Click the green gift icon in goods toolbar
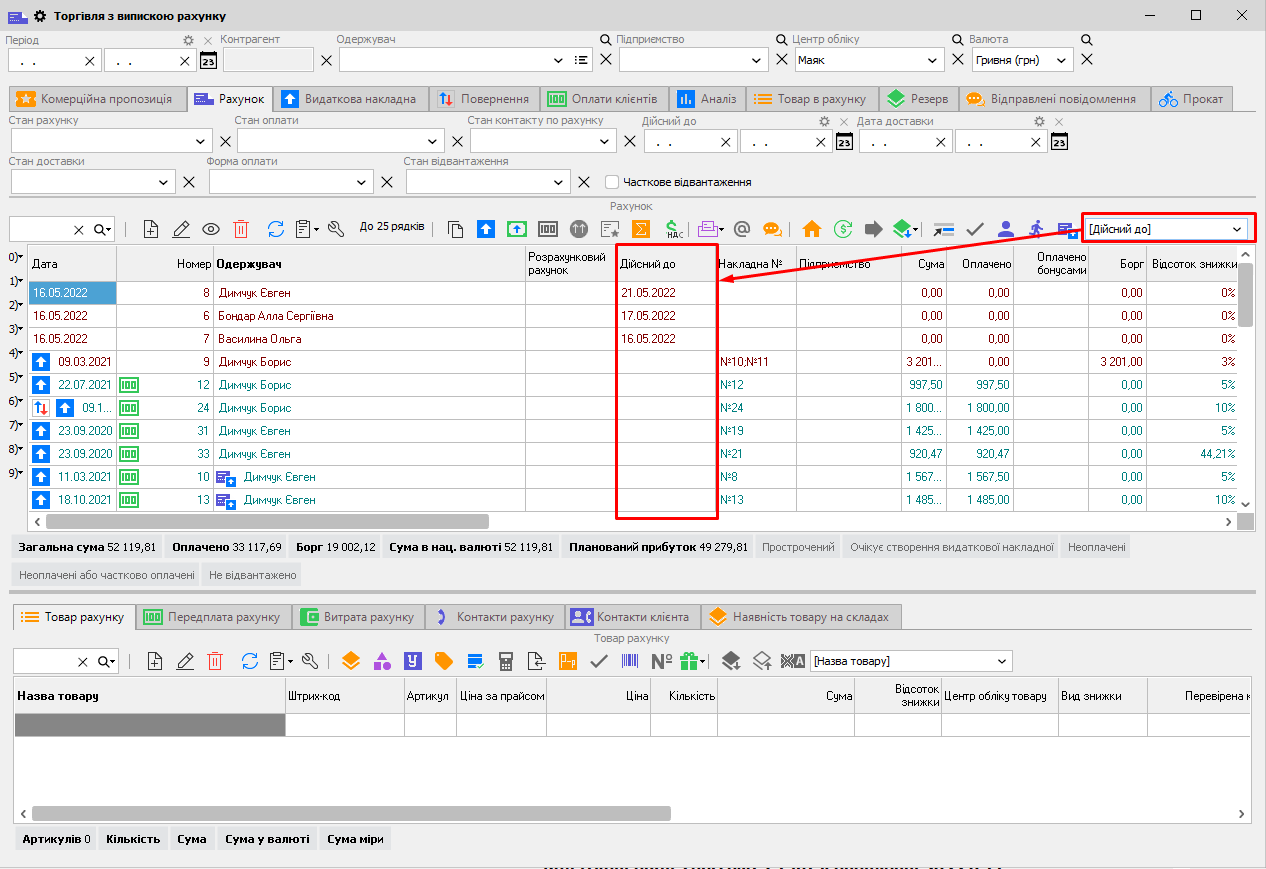 pos(688,661)
